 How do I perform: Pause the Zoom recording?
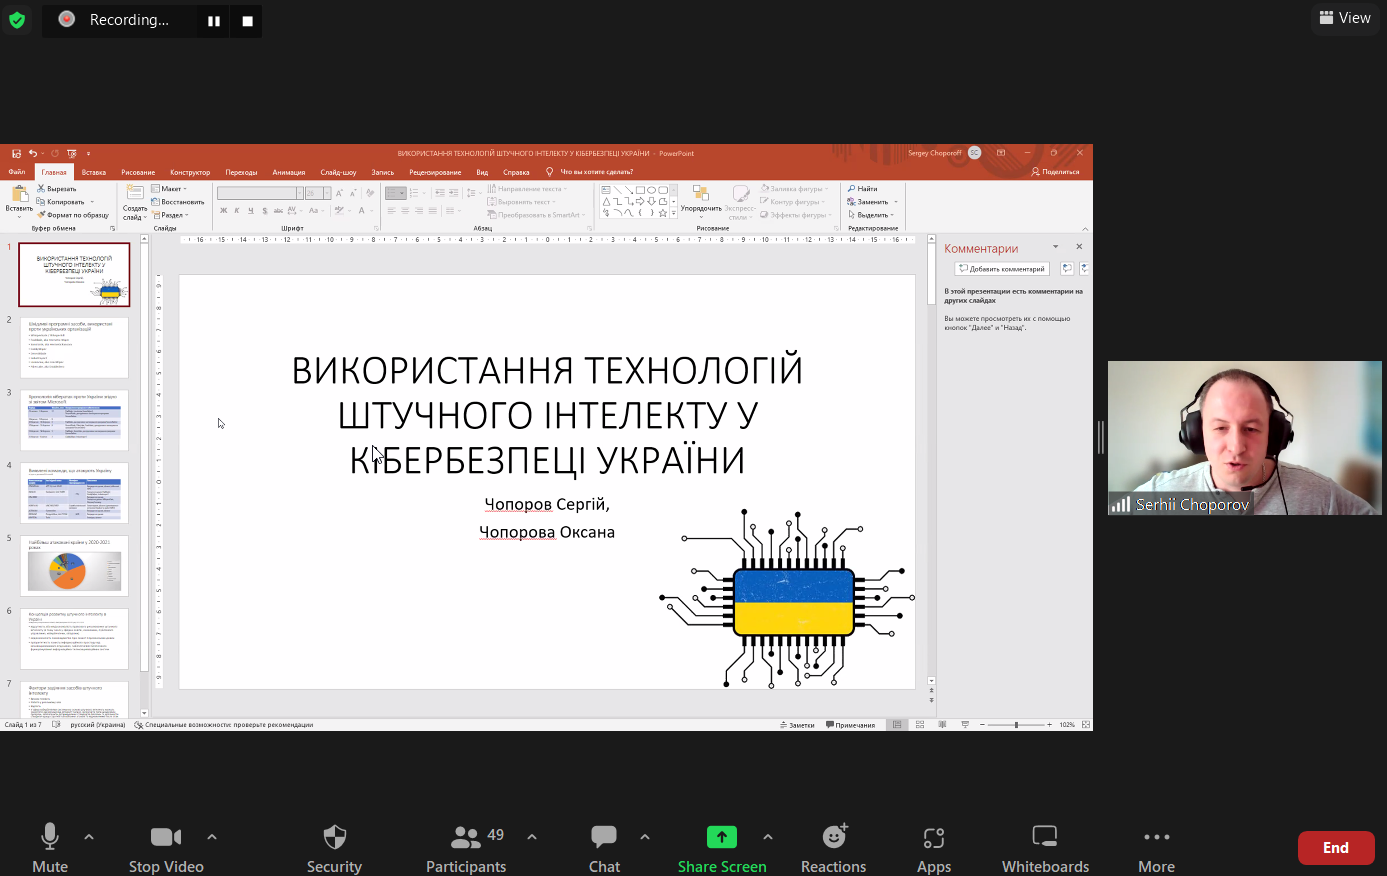214,21
